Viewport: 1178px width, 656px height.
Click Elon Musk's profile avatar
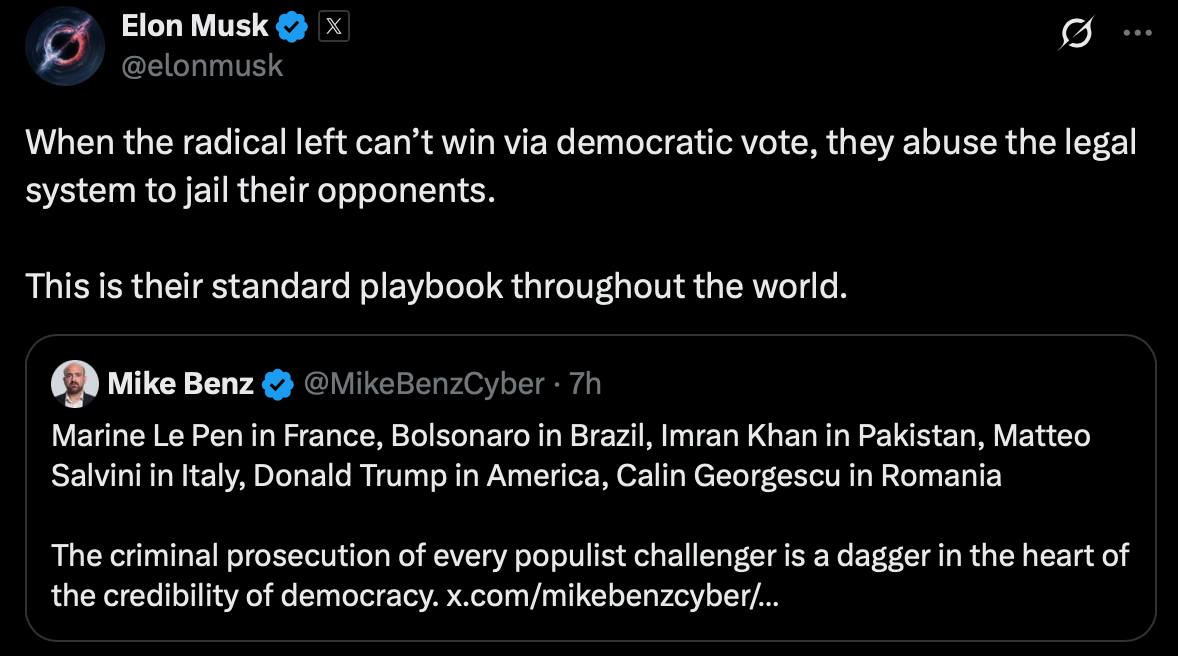(64, 46)
